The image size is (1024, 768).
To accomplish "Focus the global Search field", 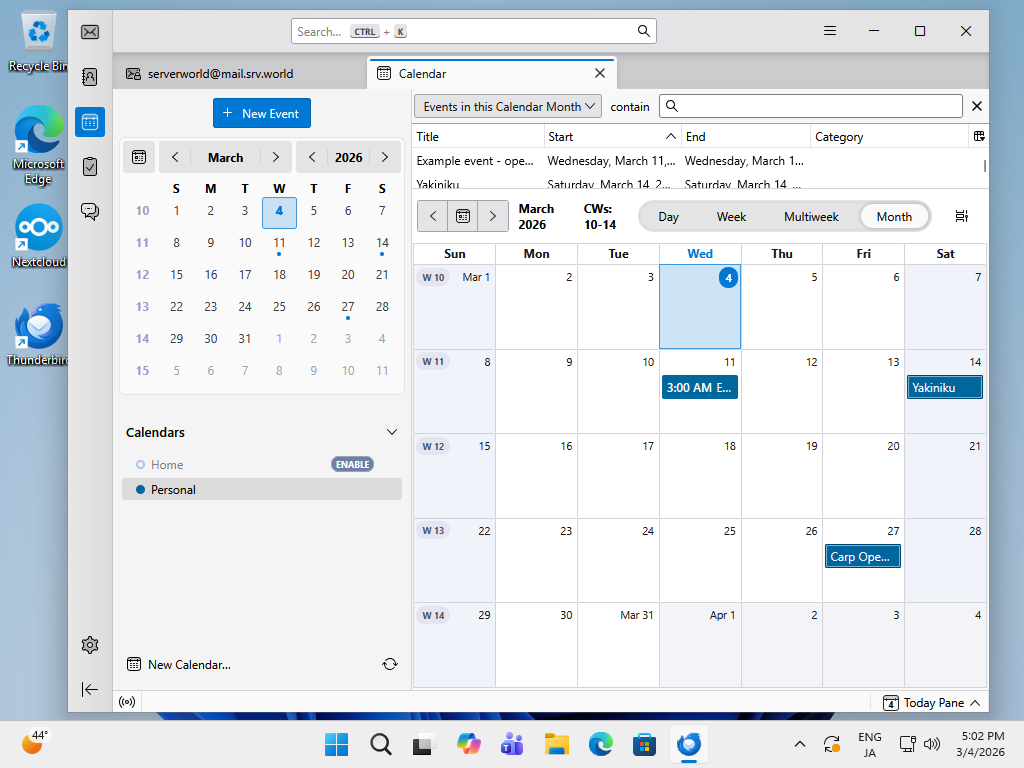I will coord(473,31).
